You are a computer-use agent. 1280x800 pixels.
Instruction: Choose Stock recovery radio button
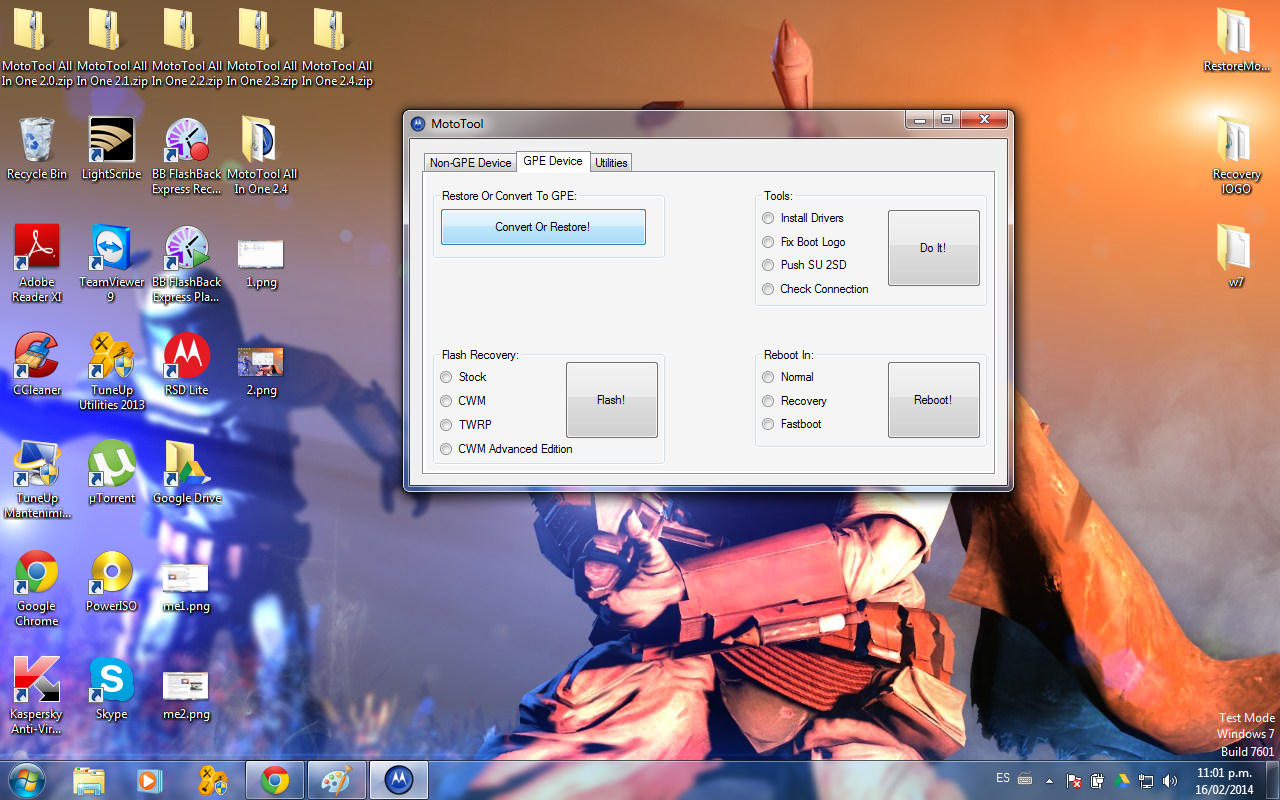[463, 377]
